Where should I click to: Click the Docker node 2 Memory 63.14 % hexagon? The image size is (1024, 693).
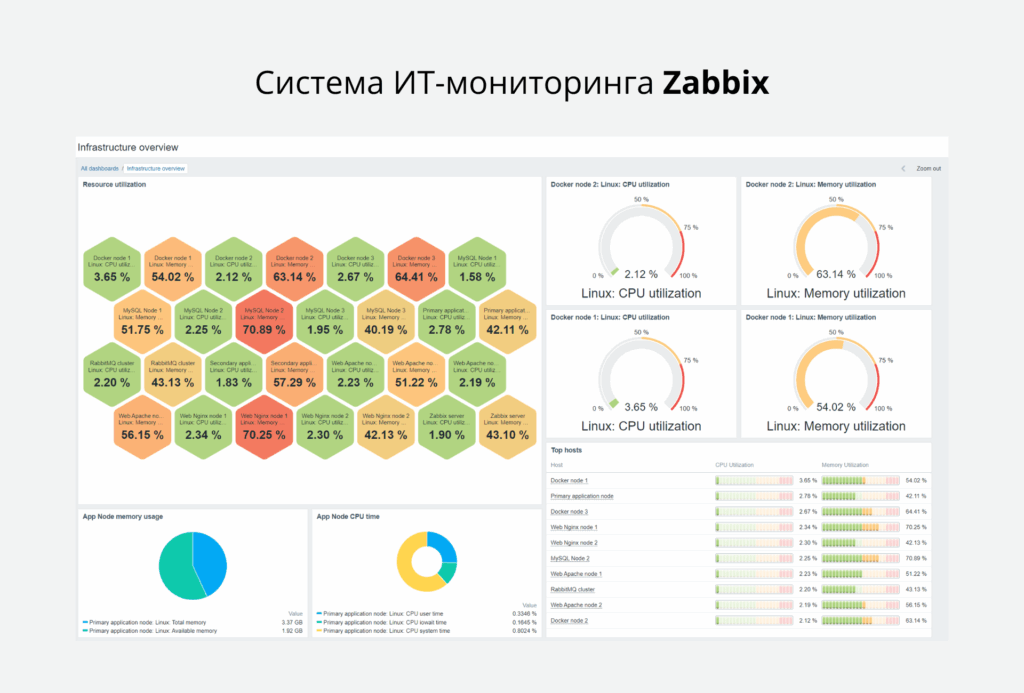tap(294, 270)
